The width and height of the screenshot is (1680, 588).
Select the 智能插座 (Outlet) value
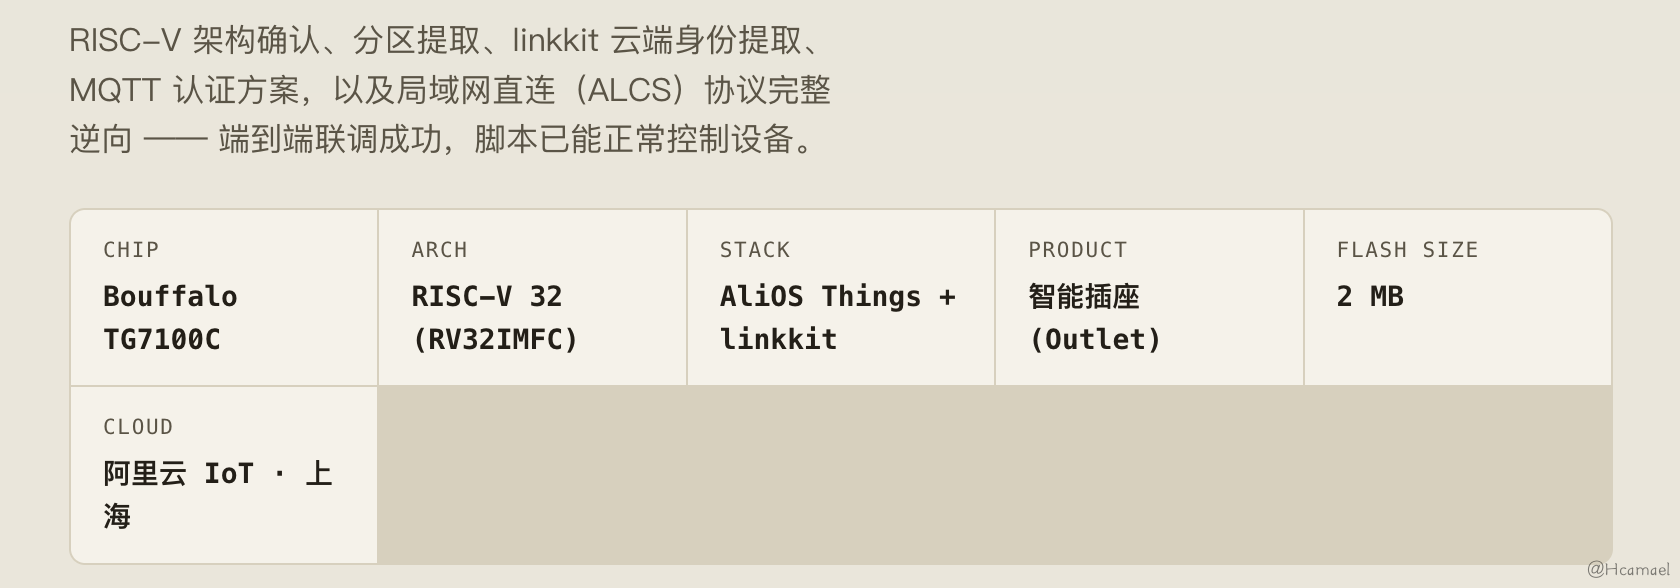coord(1095,318)
